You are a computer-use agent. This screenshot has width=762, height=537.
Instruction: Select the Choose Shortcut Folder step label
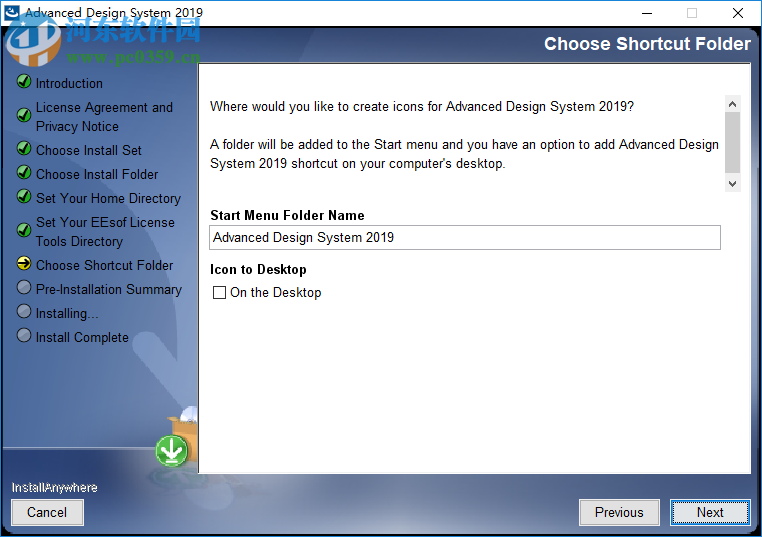pyautogui.click(x=104, y=265)
